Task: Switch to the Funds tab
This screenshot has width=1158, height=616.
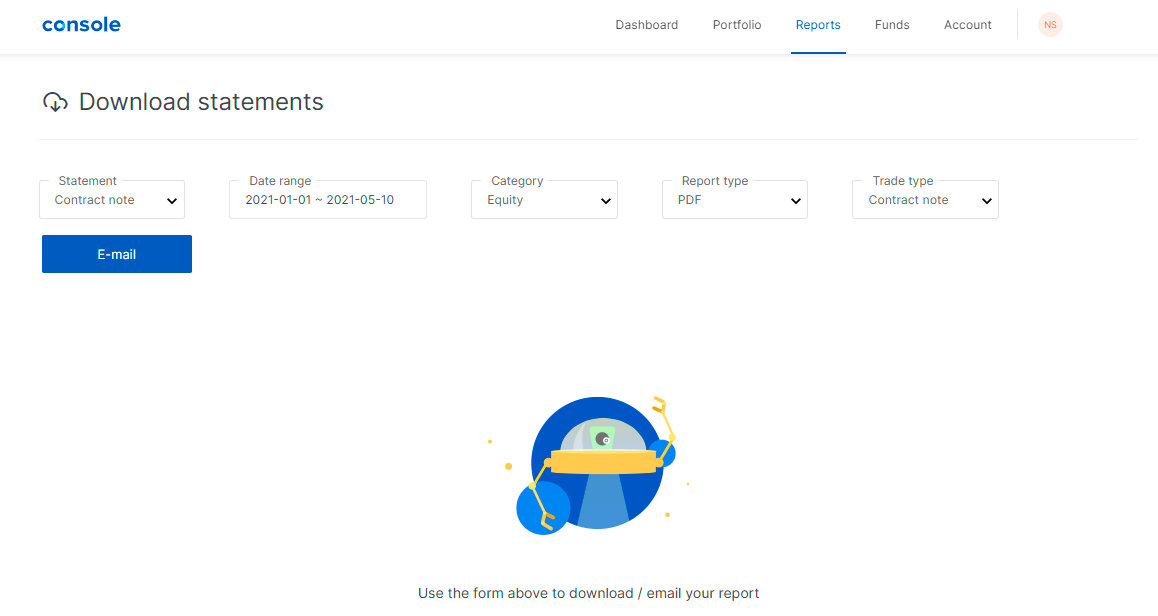Action: point(891,24)
